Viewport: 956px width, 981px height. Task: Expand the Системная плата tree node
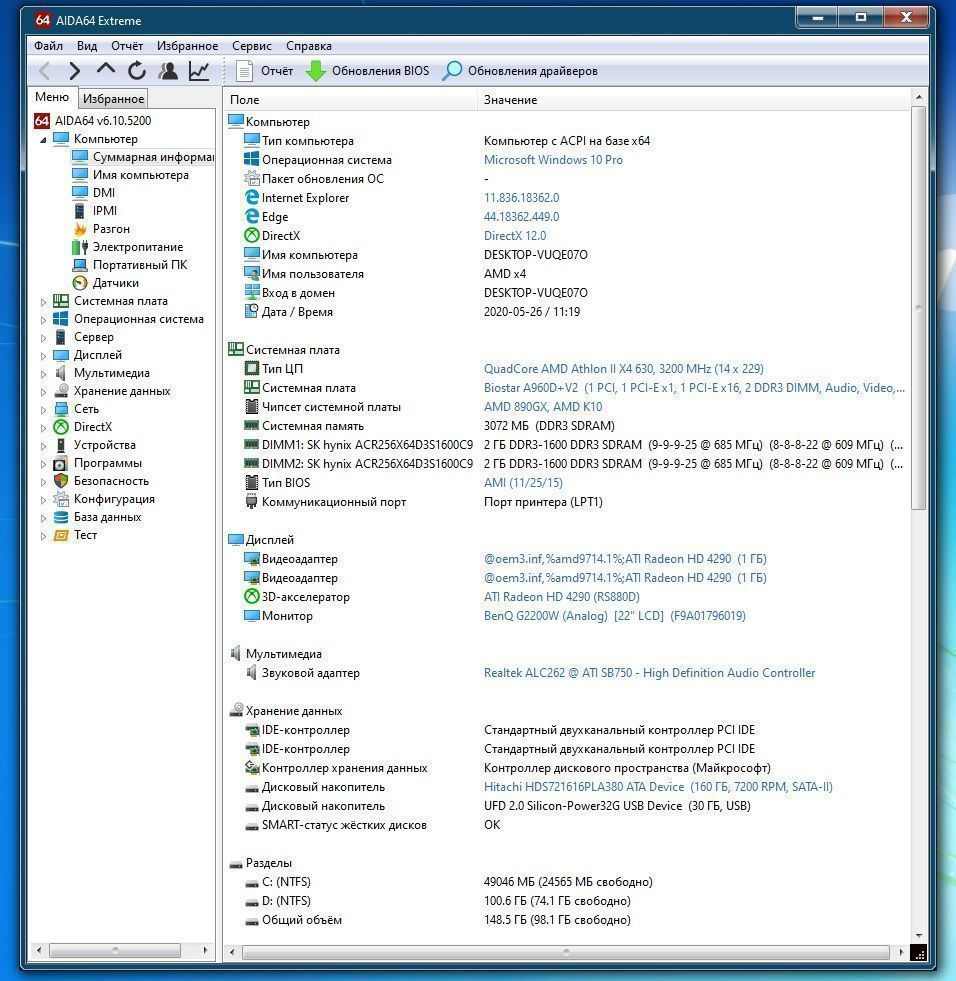click(x=43, y=302)
